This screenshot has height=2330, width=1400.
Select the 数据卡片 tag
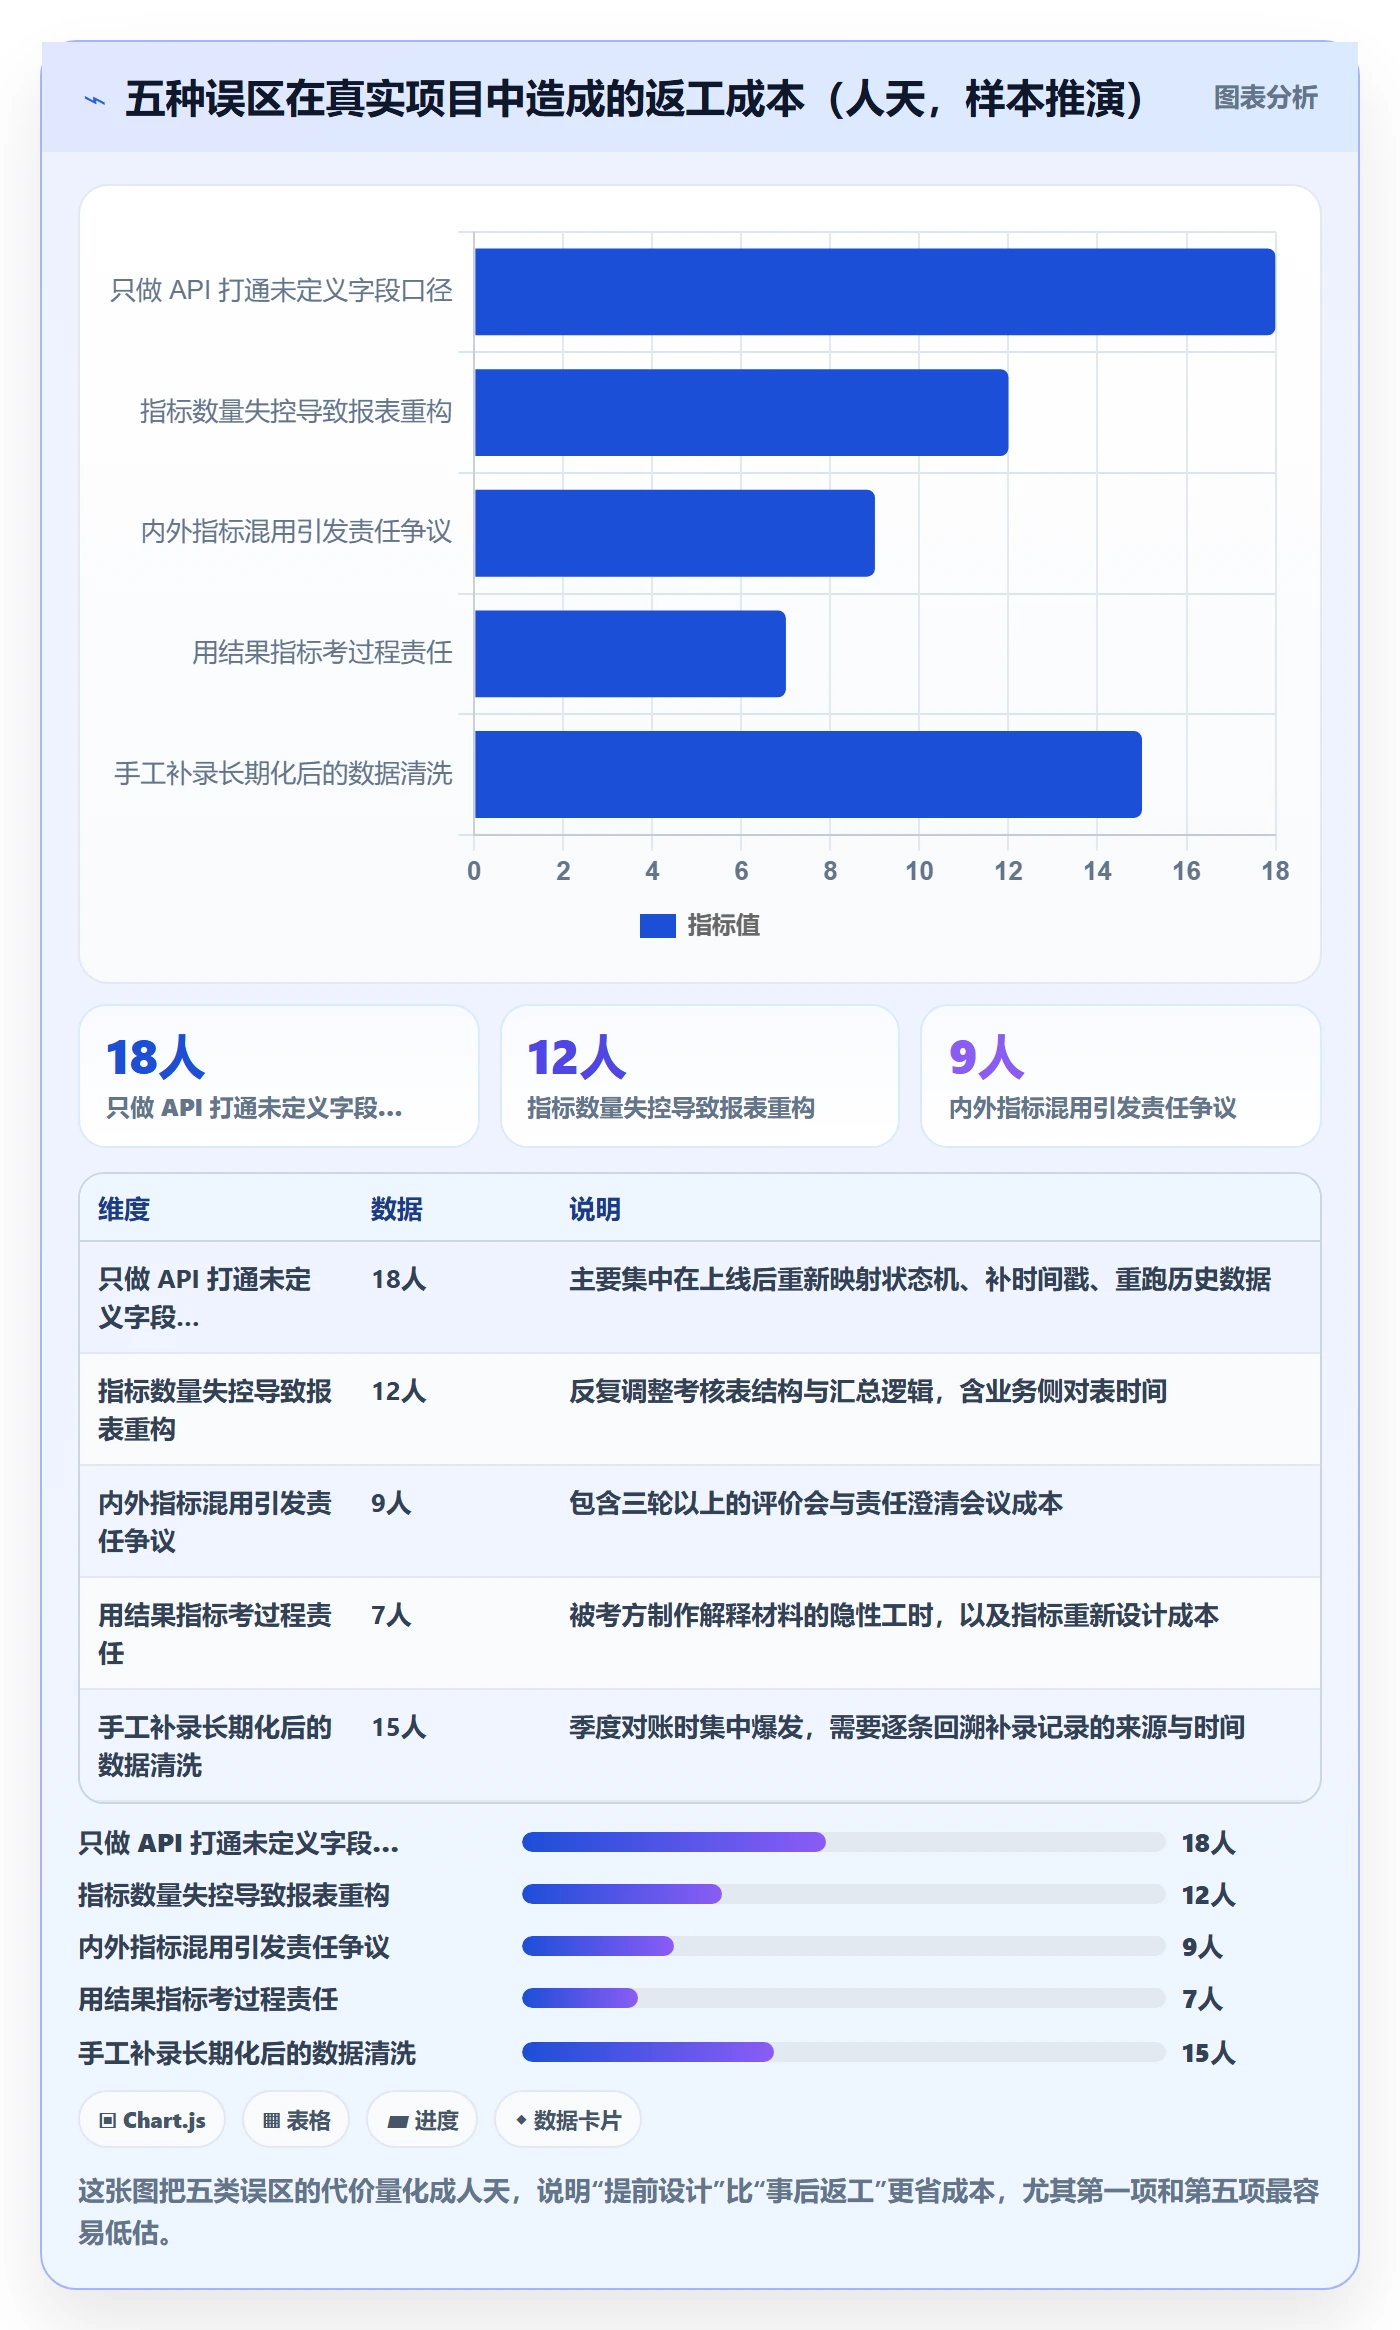click(567, 2120)
